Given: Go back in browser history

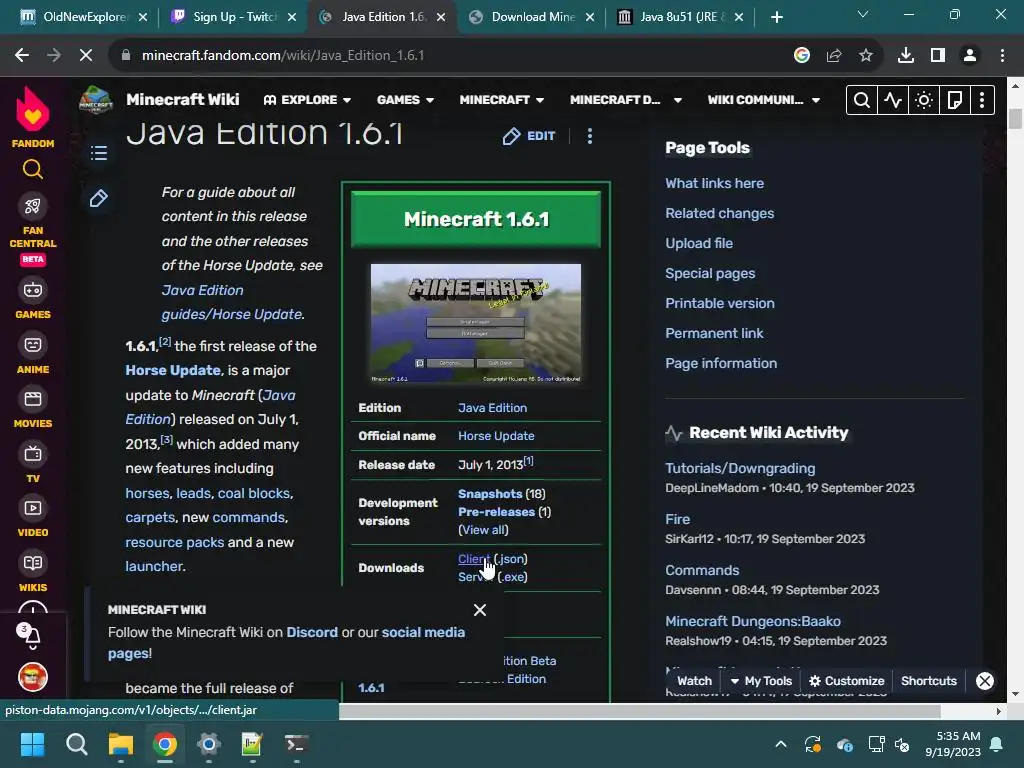Looking at the screenshot, I should (22, 56).
